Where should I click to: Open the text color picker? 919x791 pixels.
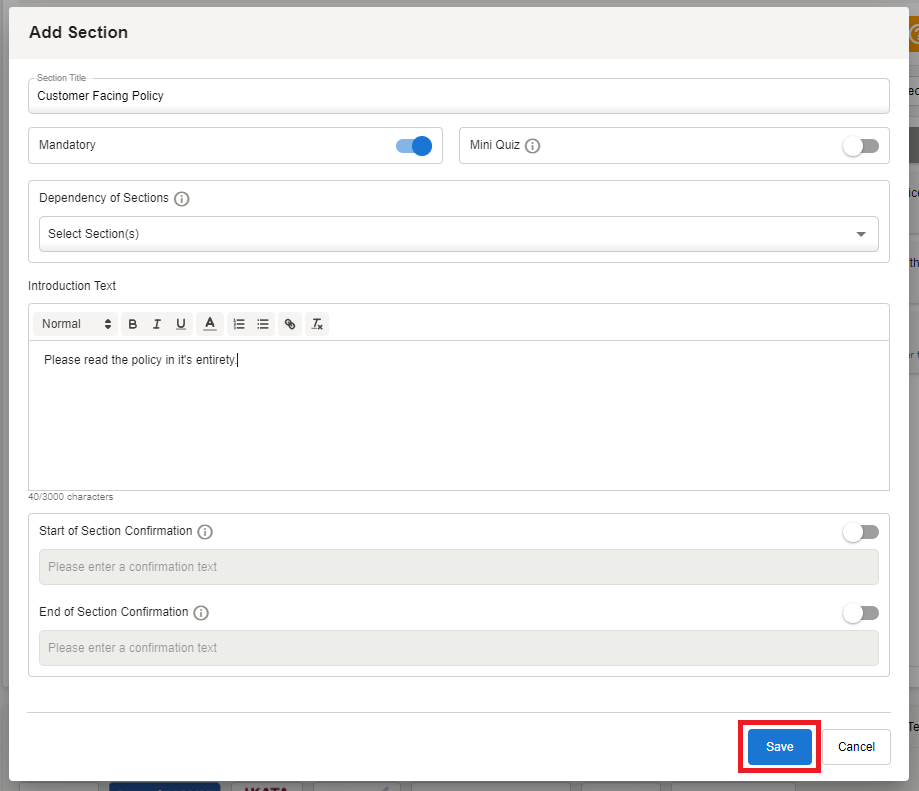tap(210, 324)
